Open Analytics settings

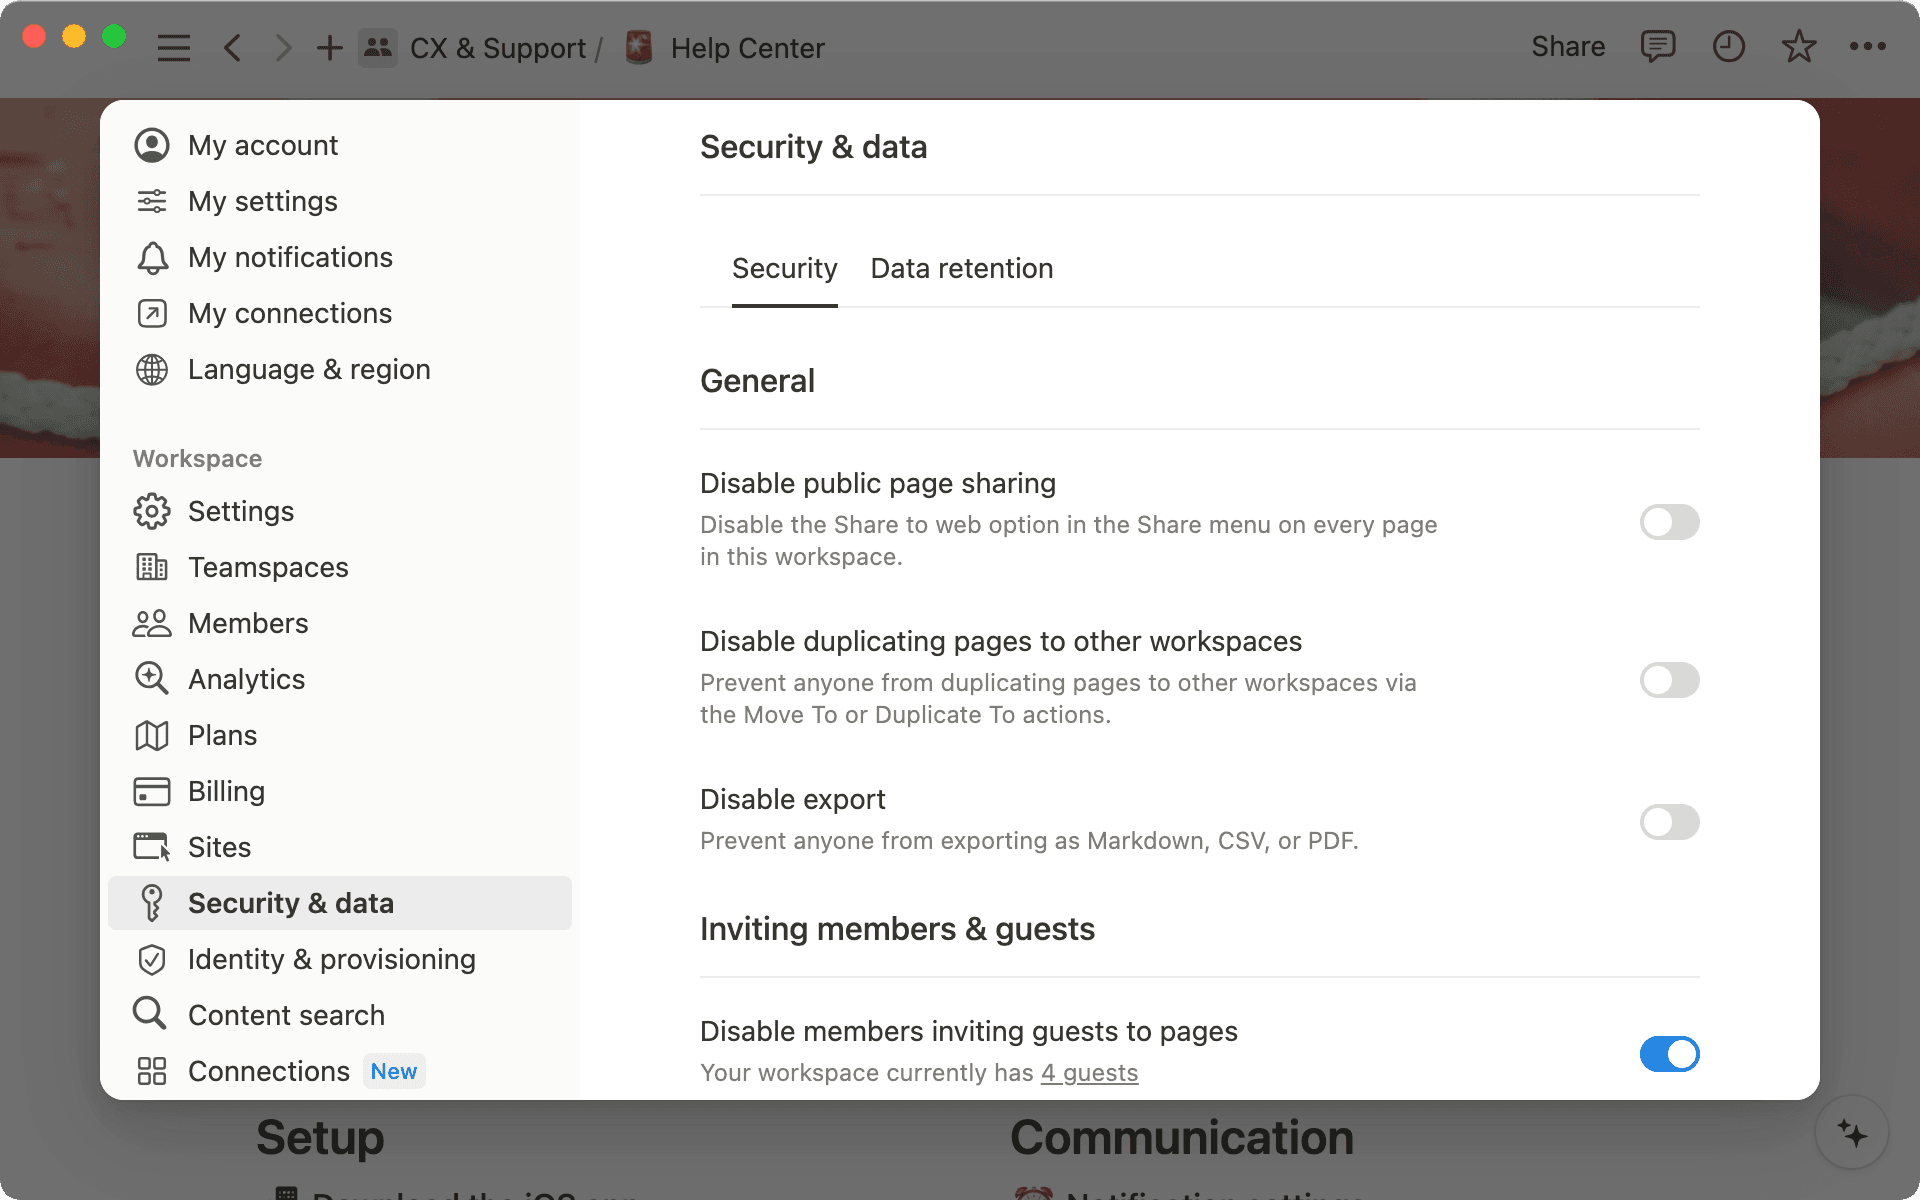click(246, 679)
